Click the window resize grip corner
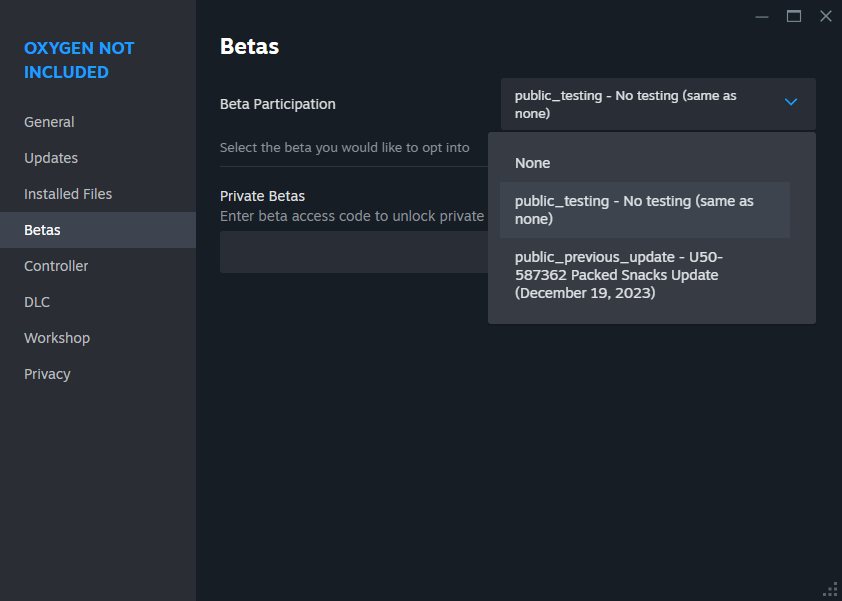The width and height of the screenshot is (842, 601). [x=830, y=589]
